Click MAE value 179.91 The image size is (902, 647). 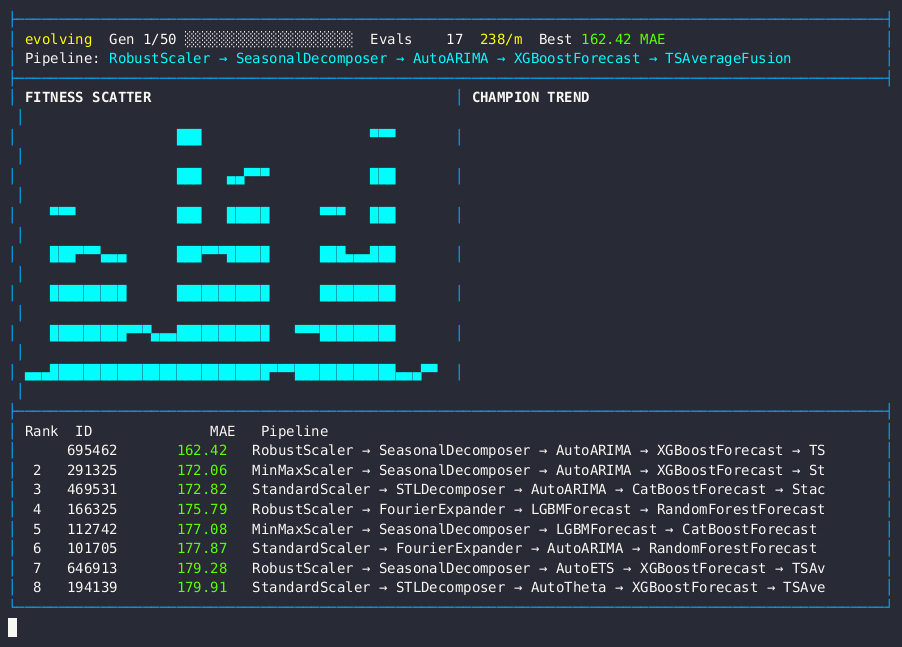[202, 588]
